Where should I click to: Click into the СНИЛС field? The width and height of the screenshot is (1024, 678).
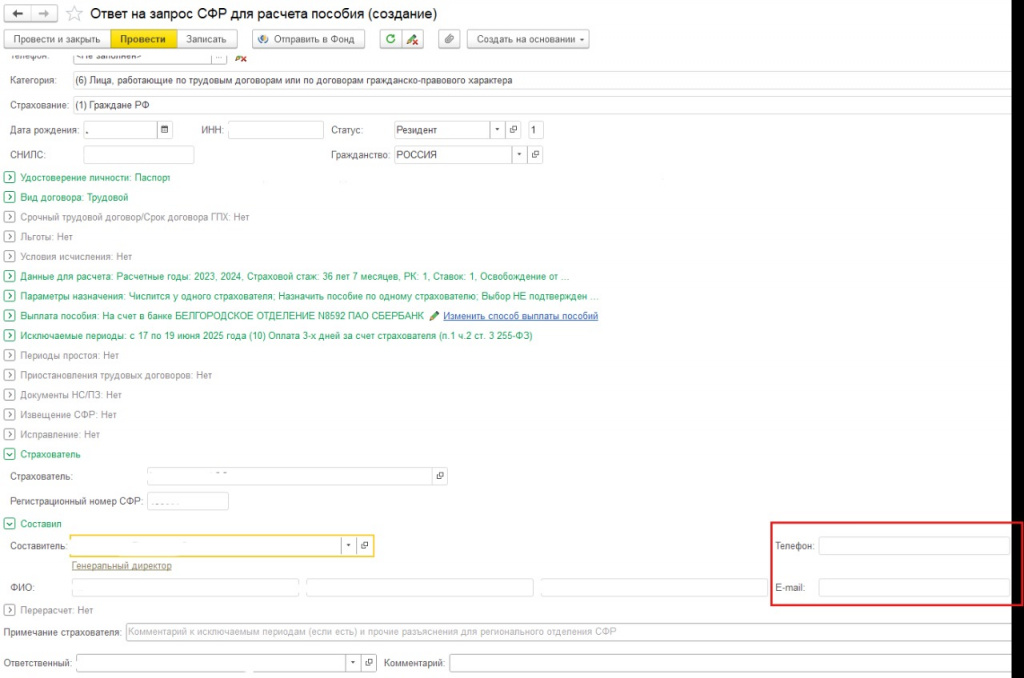coord(138,155)
